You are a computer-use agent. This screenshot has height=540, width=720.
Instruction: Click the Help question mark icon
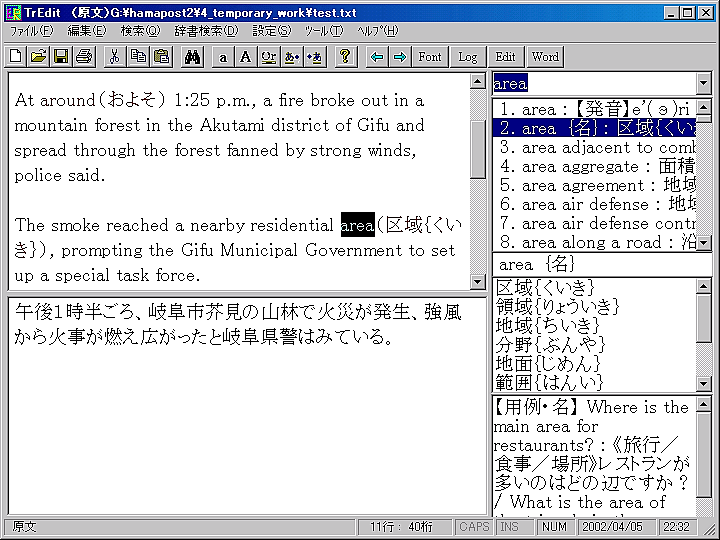[344, 57]
